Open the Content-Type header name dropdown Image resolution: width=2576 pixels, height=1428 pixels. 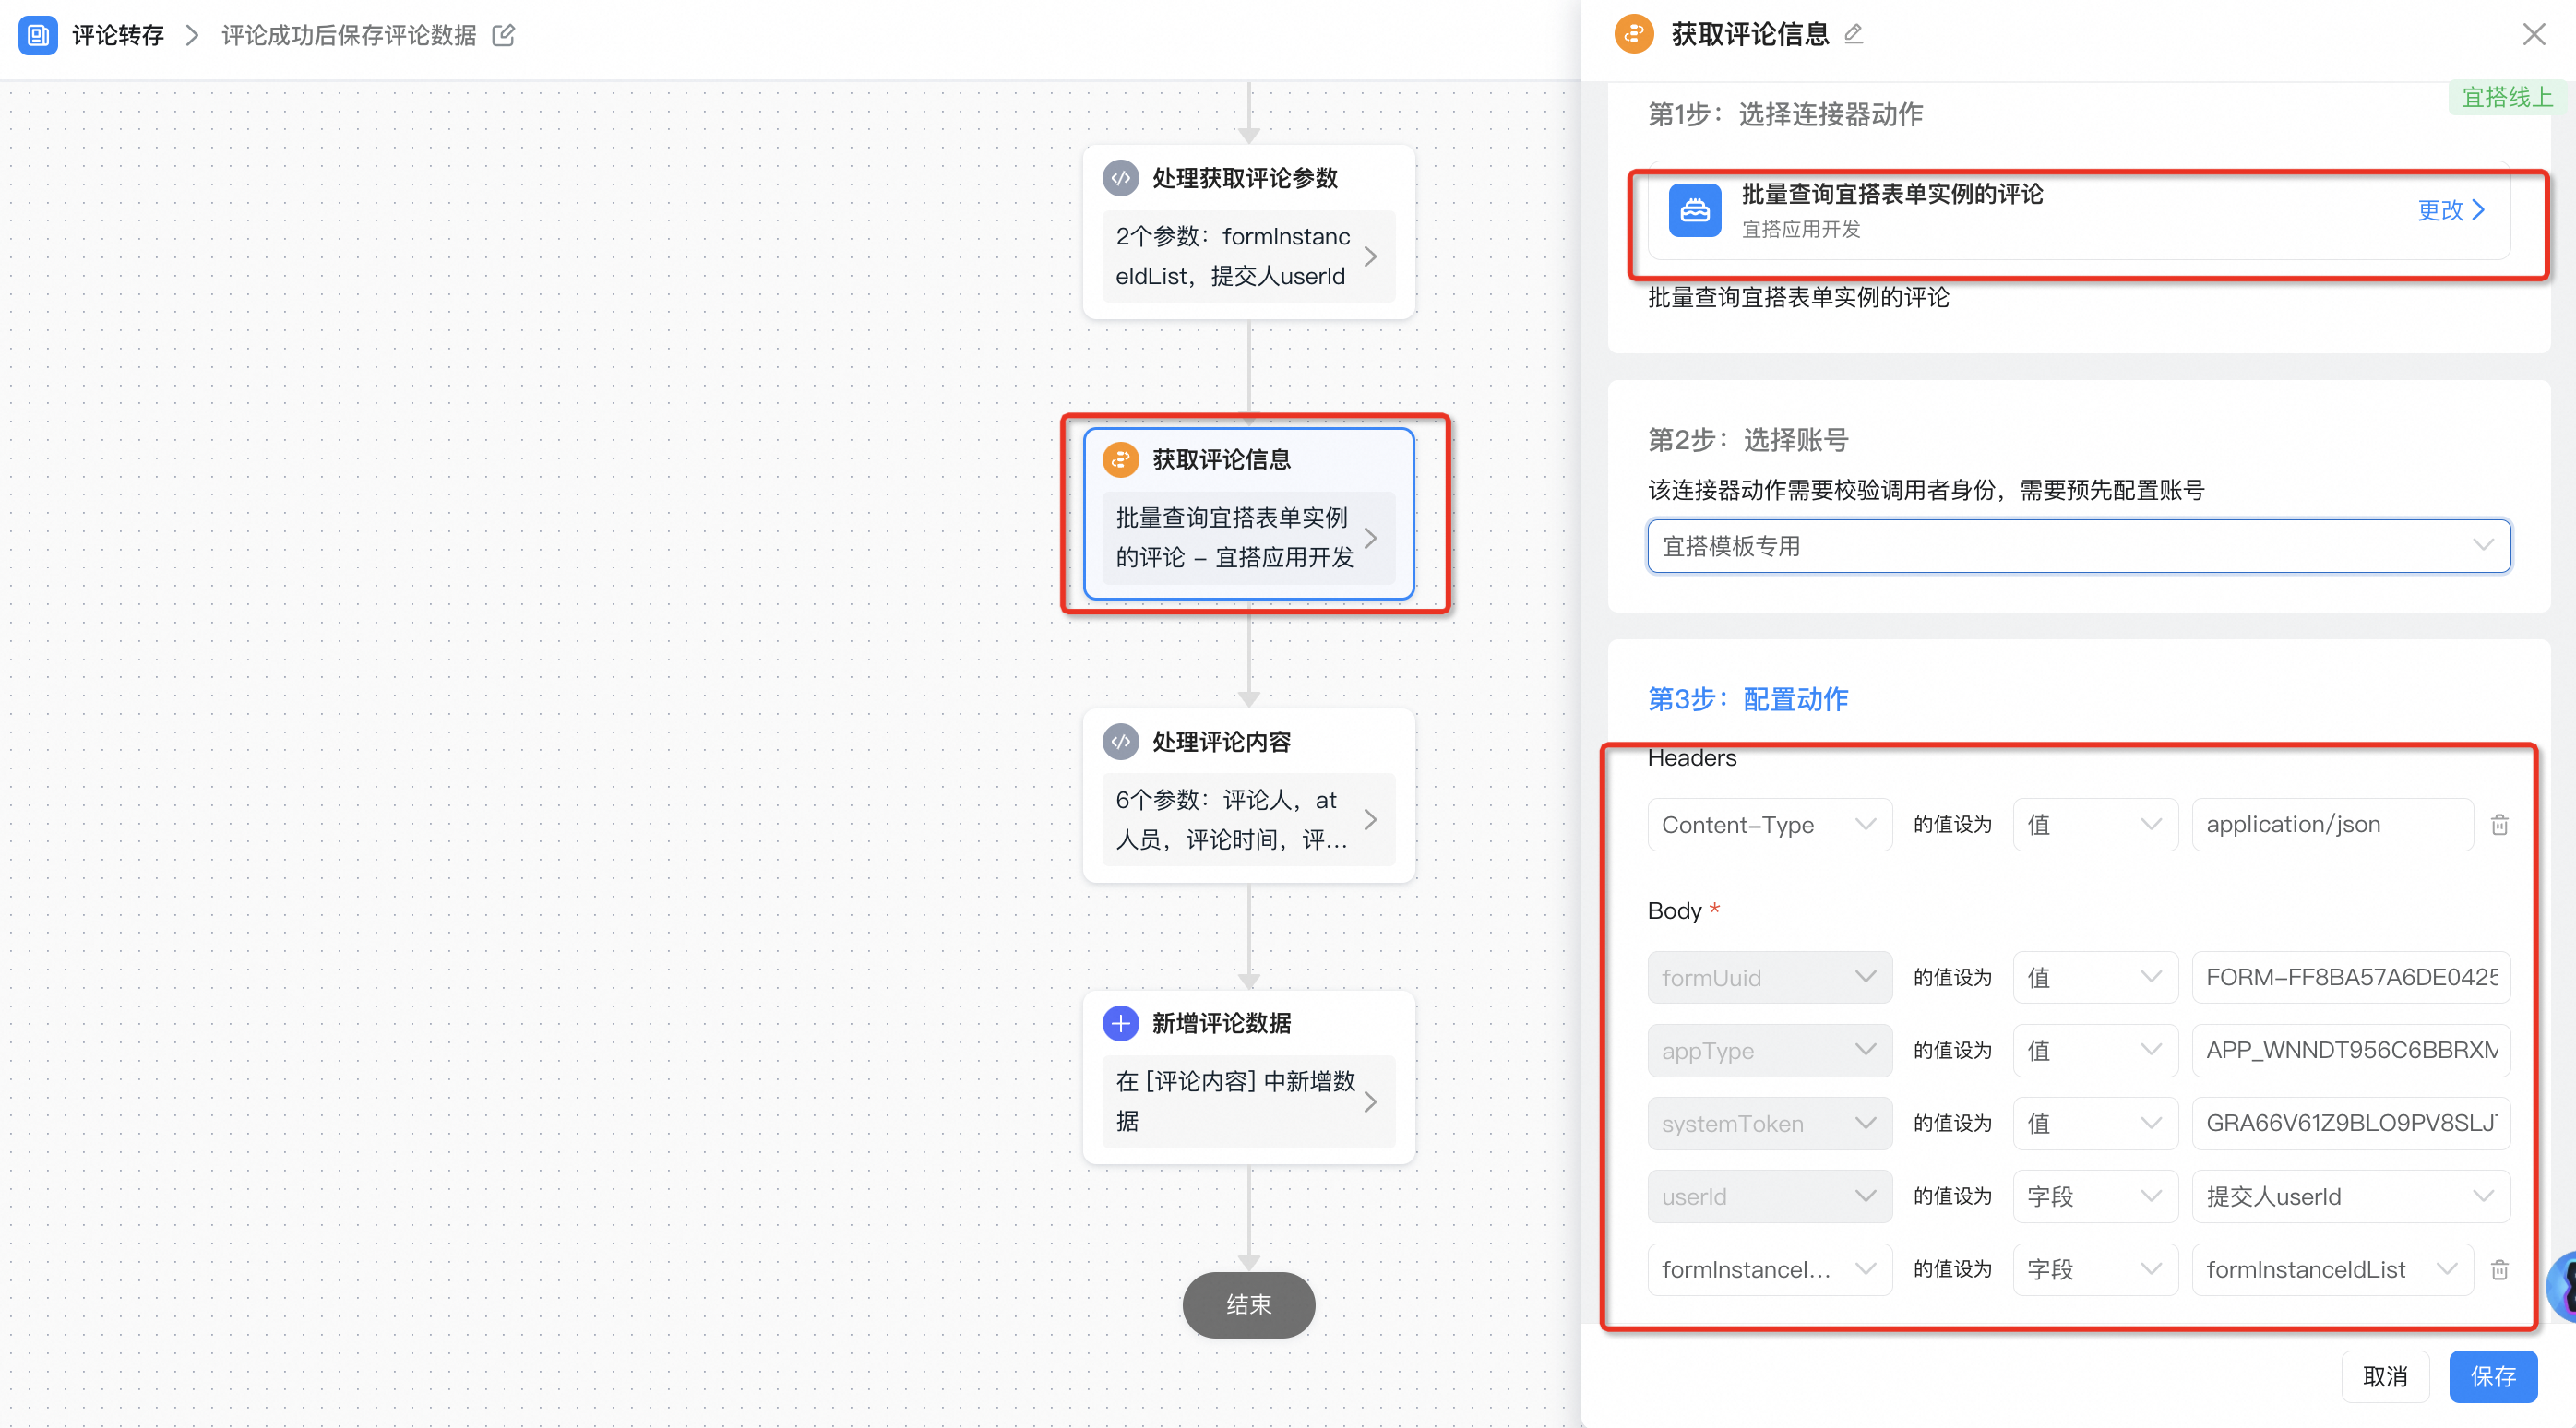point(1769,824)
